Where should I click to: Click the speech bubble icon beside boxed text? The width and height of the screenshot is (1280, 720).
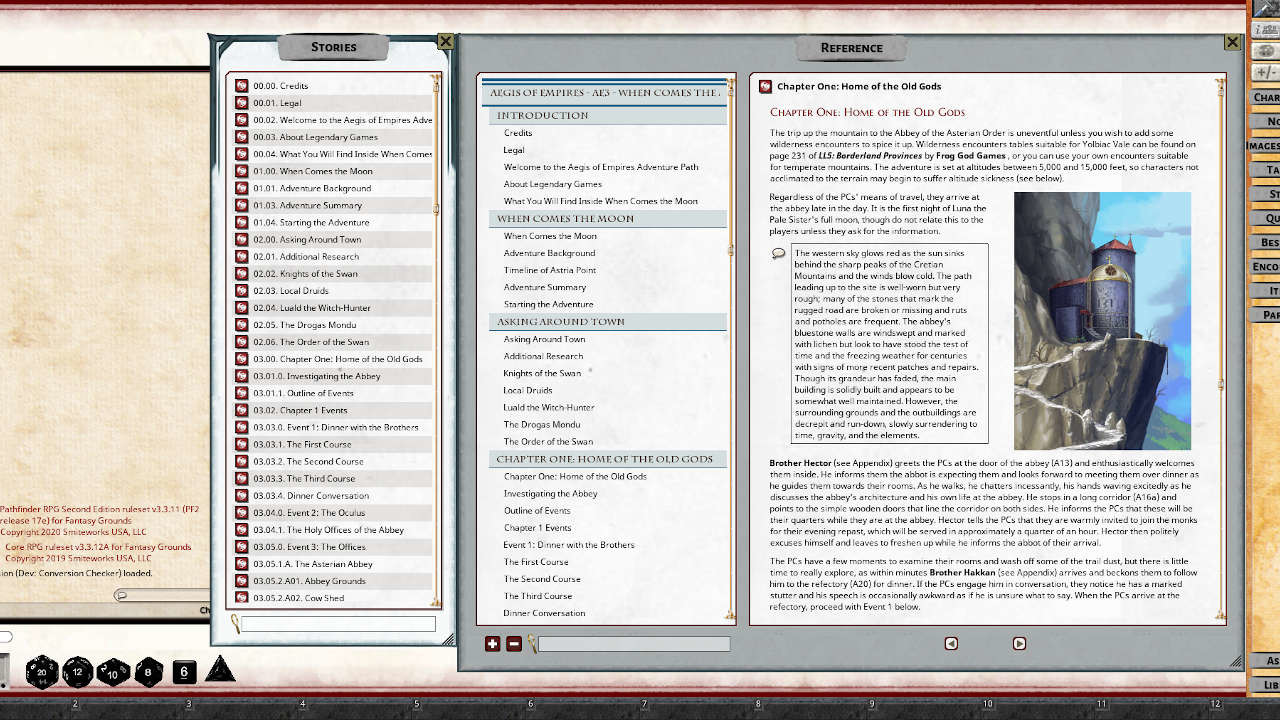[778, 253]
